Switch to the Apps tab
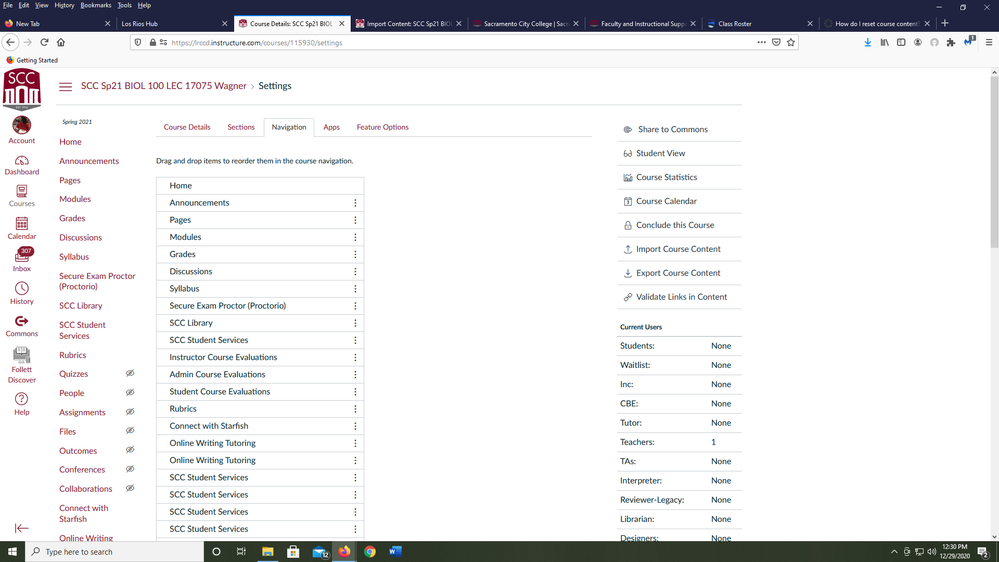 [x=331, y=127]
